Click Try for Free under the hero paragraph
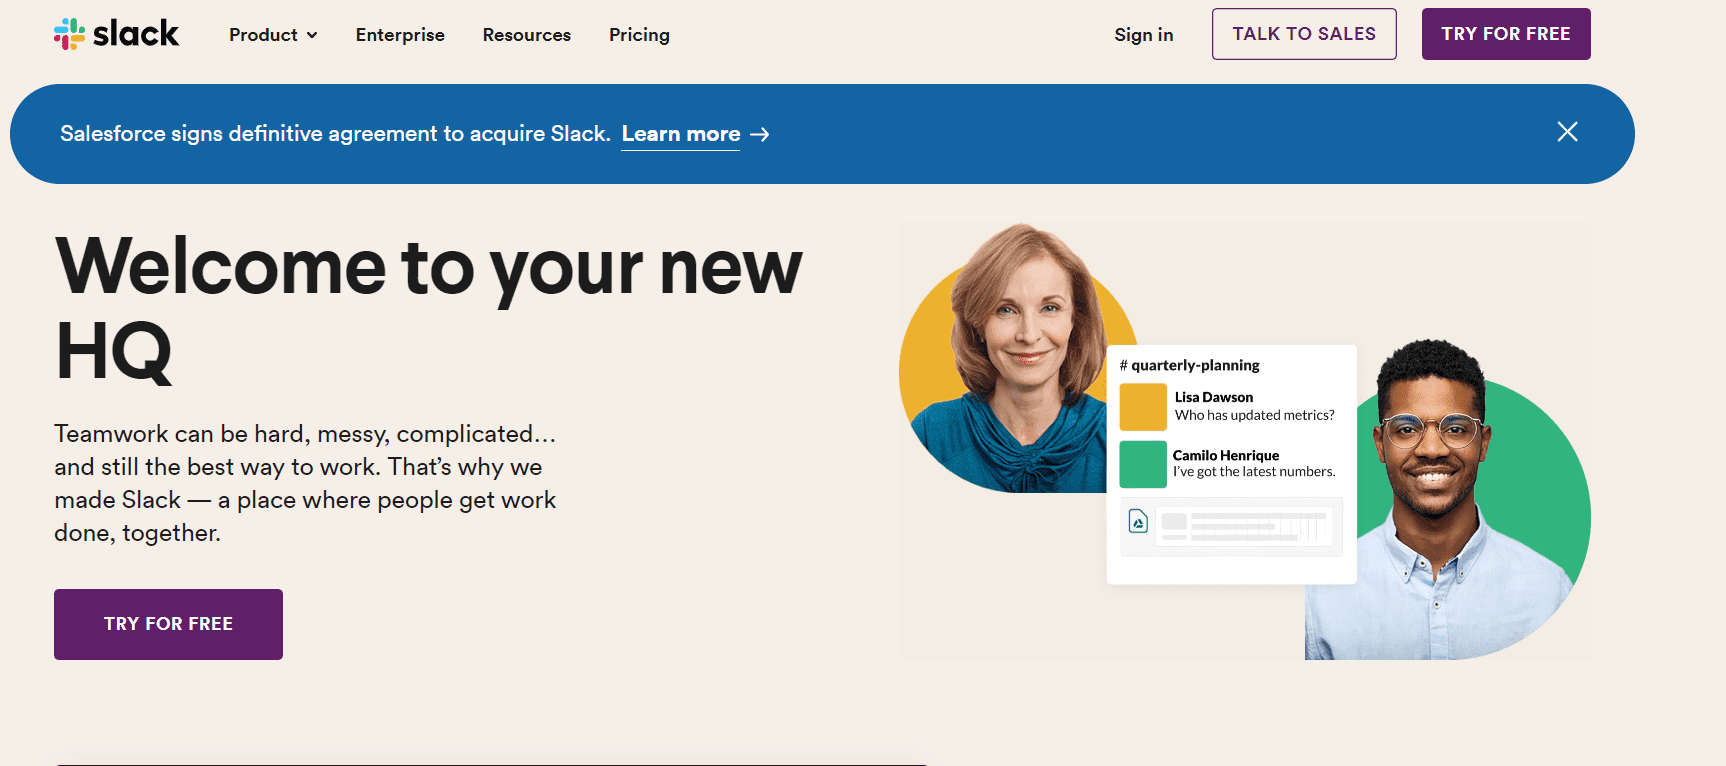Viewport: 1726px width, 766px height. pyautogui.click(x=168, y=624)
